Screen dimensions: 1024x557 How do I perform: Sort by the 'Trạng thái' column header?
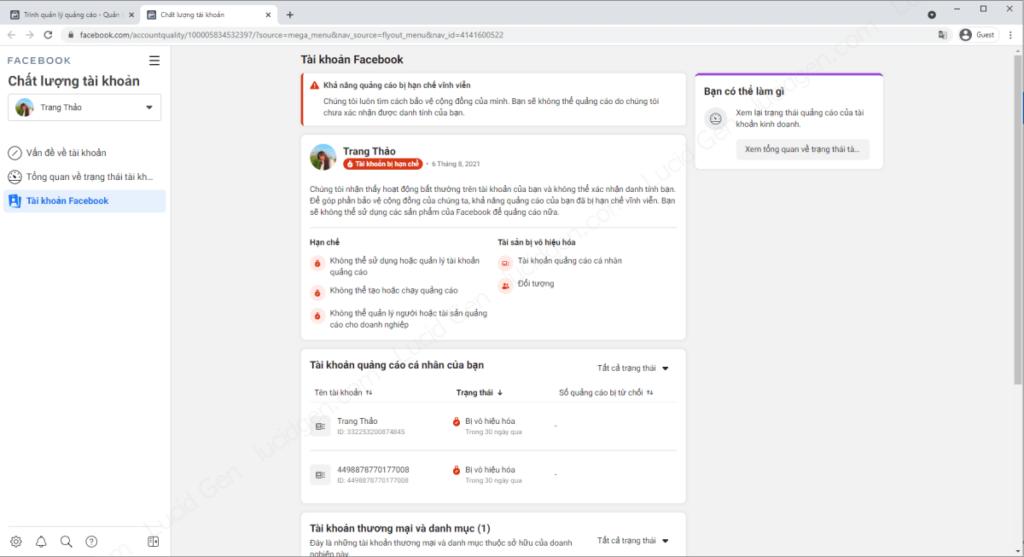pyautogui.click(x=479, y=393)
